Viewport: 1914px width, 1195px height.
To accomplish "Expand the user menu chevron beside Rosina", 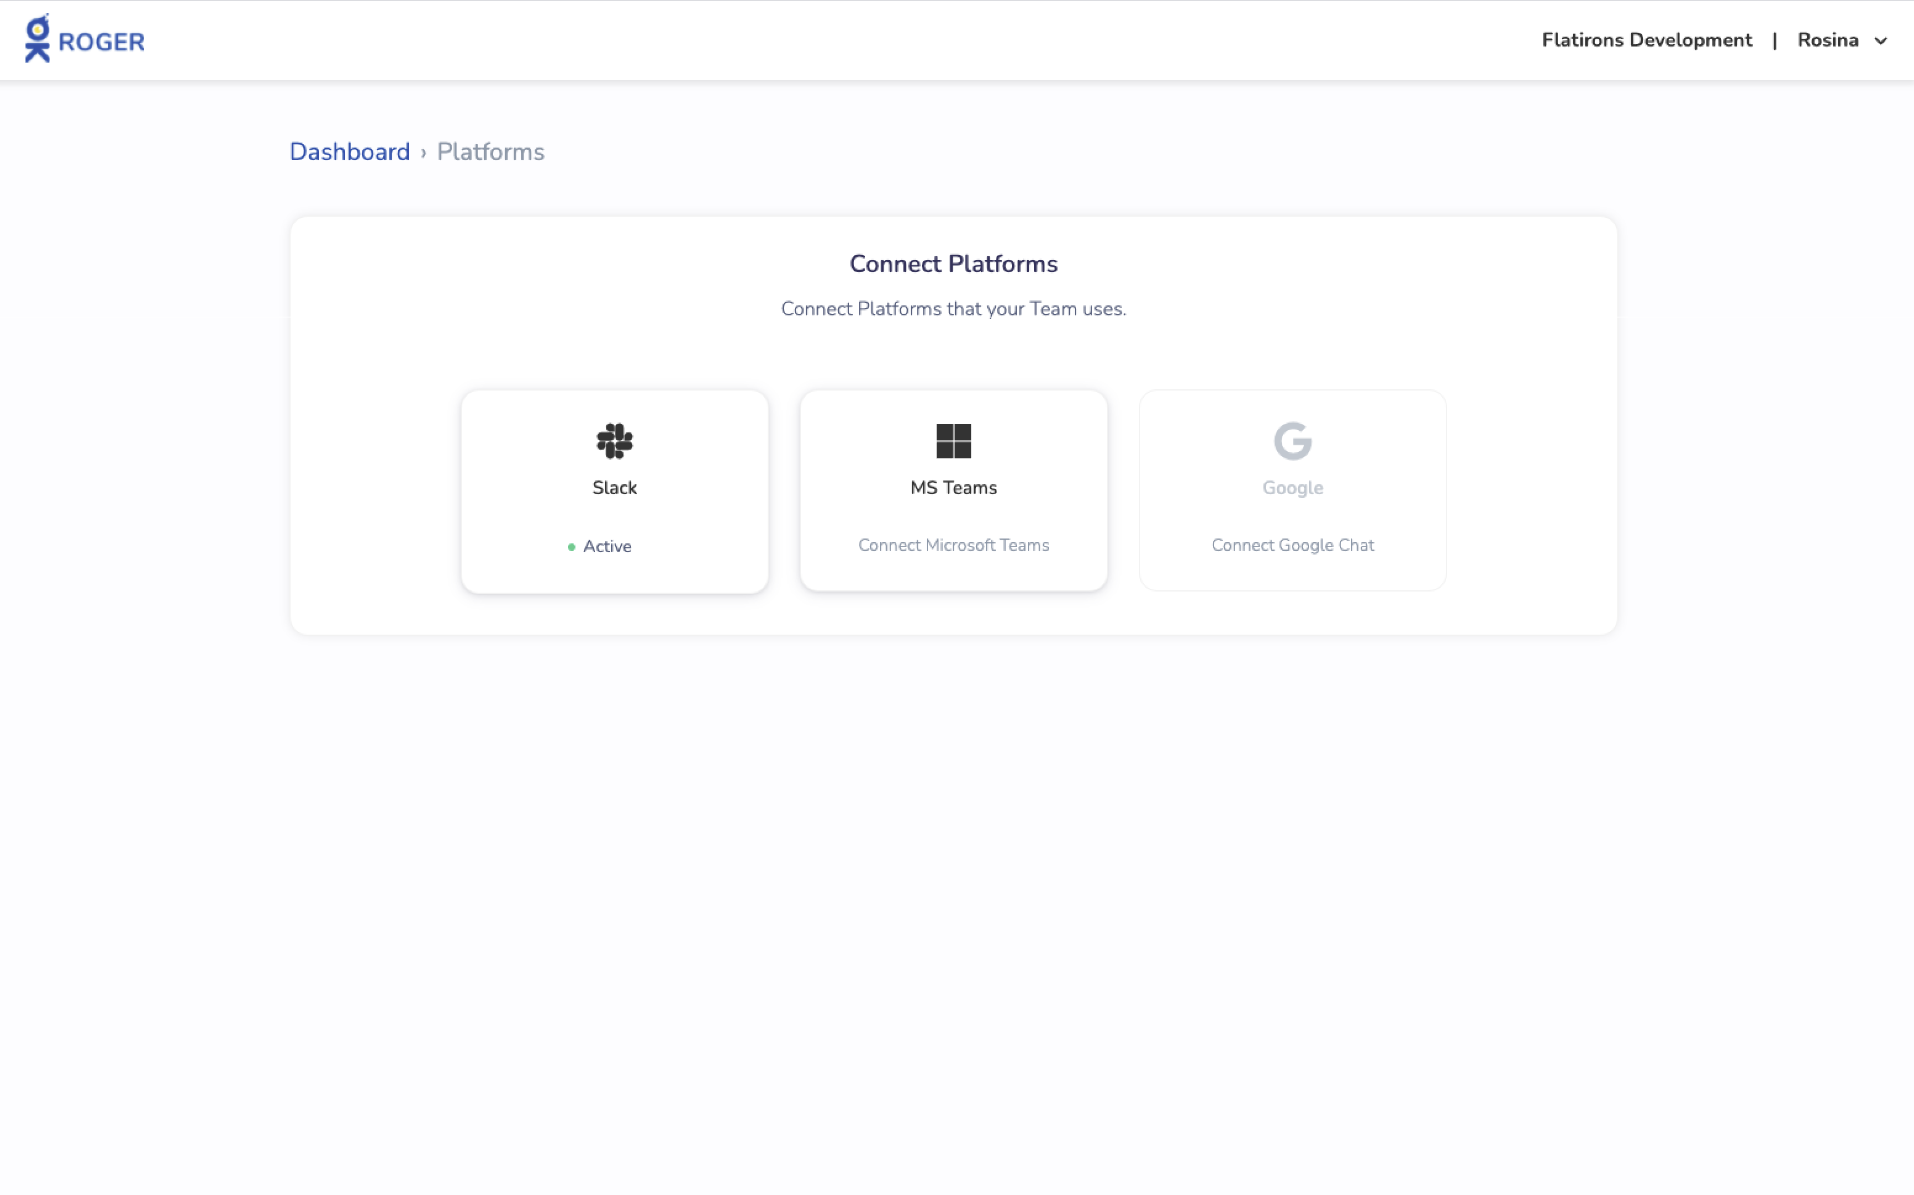I will click(1880, 41).
